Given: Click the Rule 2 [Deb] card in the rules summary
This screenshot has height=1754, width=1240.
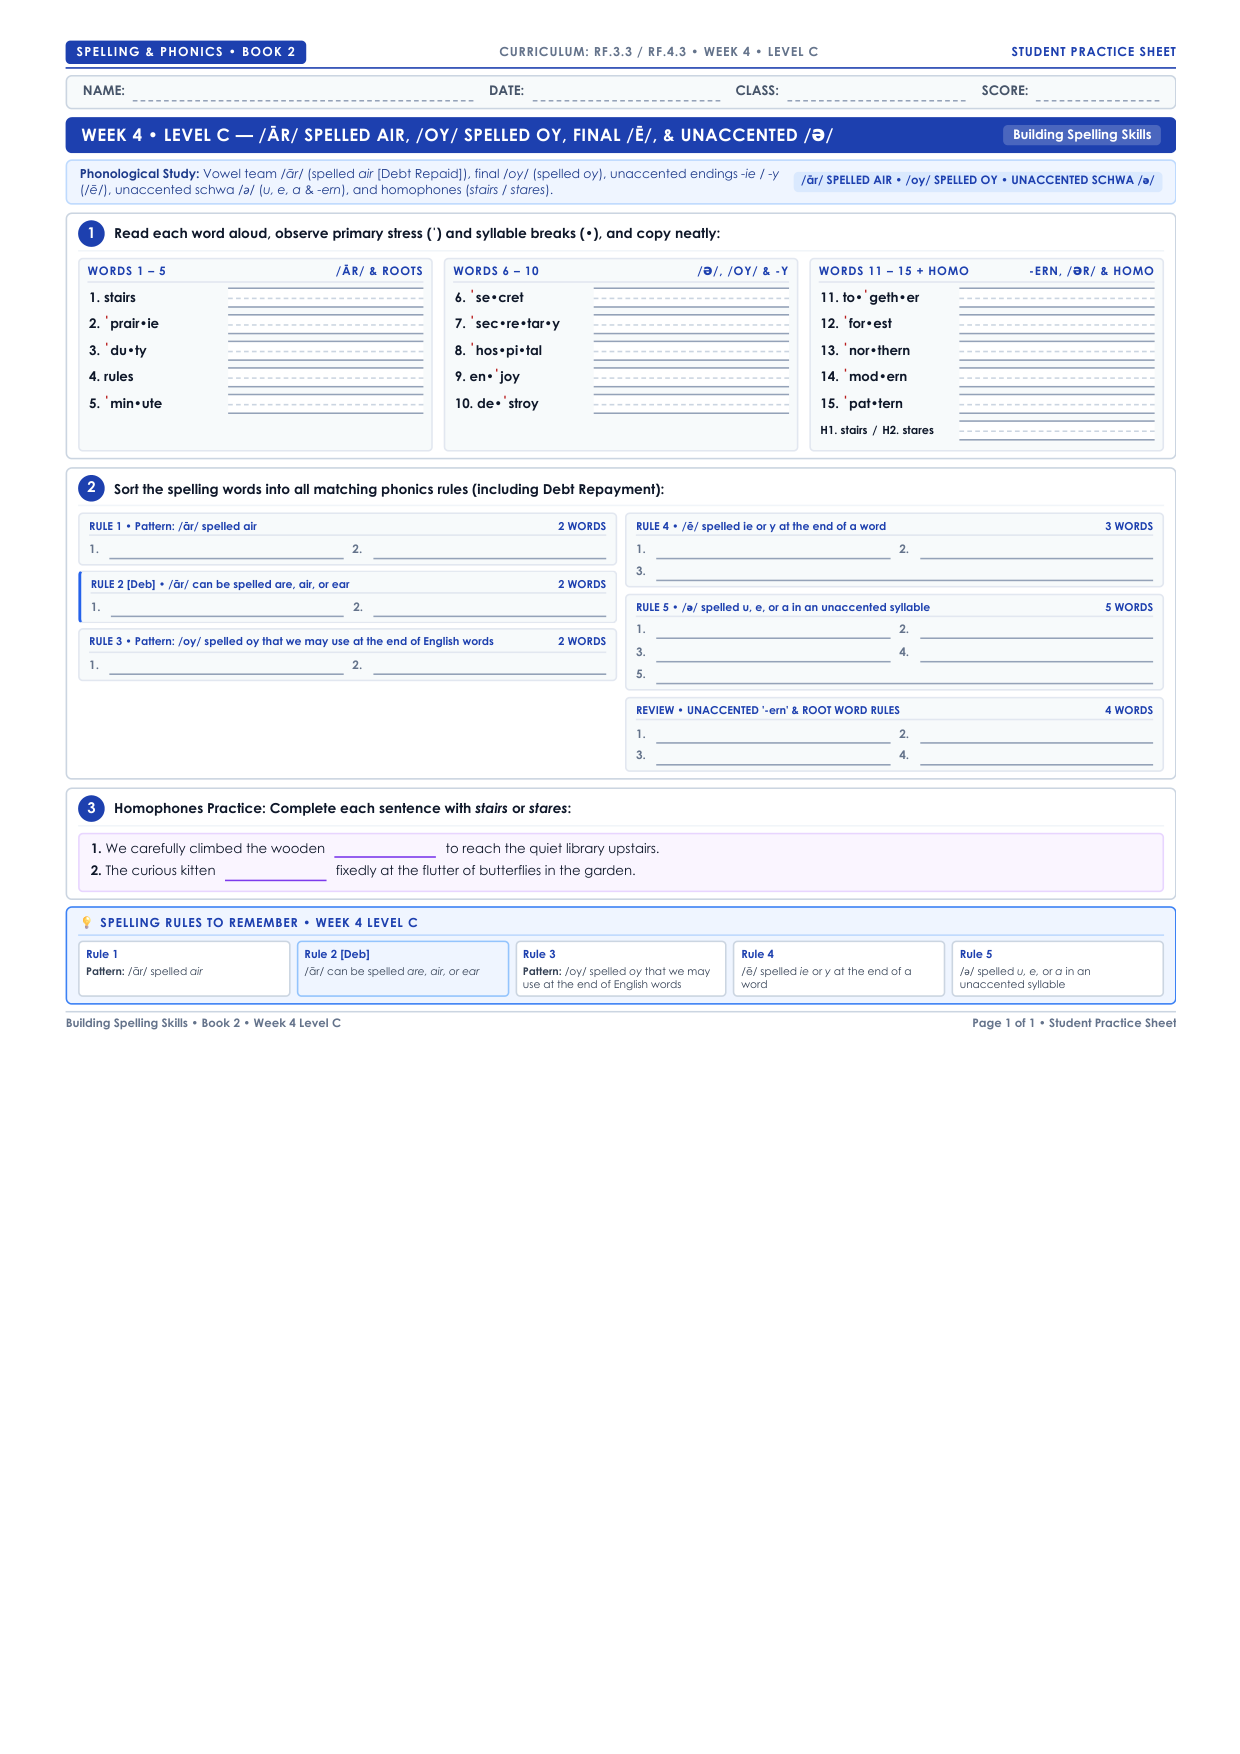Looking at the screenshot, I should [x=403, y=969].
